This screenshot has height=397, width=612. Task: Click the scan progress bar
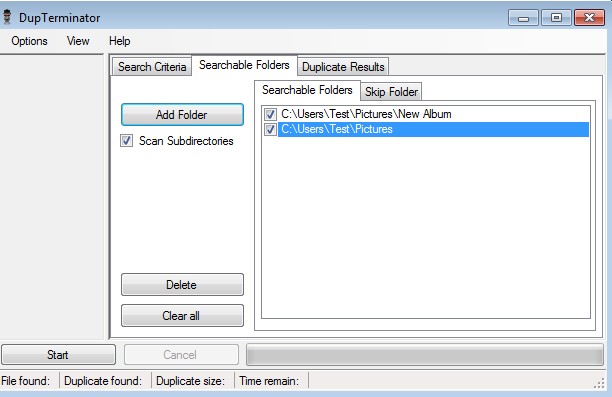pyautogui.click(x=425, y=354)
